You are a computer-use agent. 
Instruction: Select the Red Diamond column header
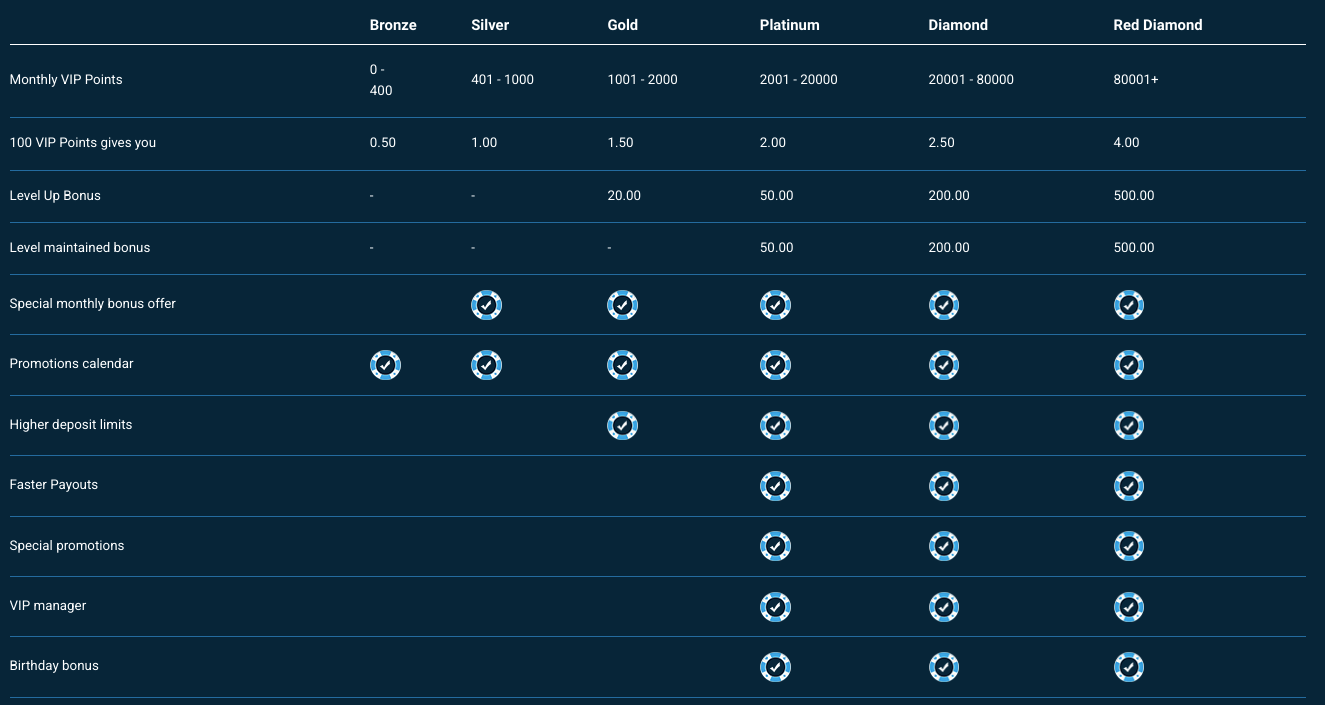[1157, 25]
